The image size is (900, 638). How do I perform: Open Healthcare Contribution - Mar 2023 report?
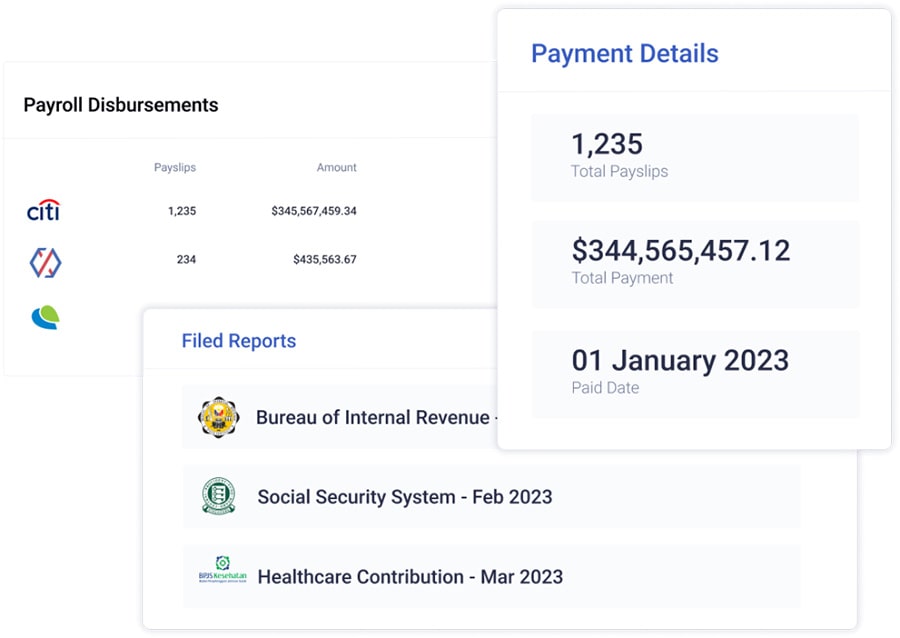tap(491, 576)
